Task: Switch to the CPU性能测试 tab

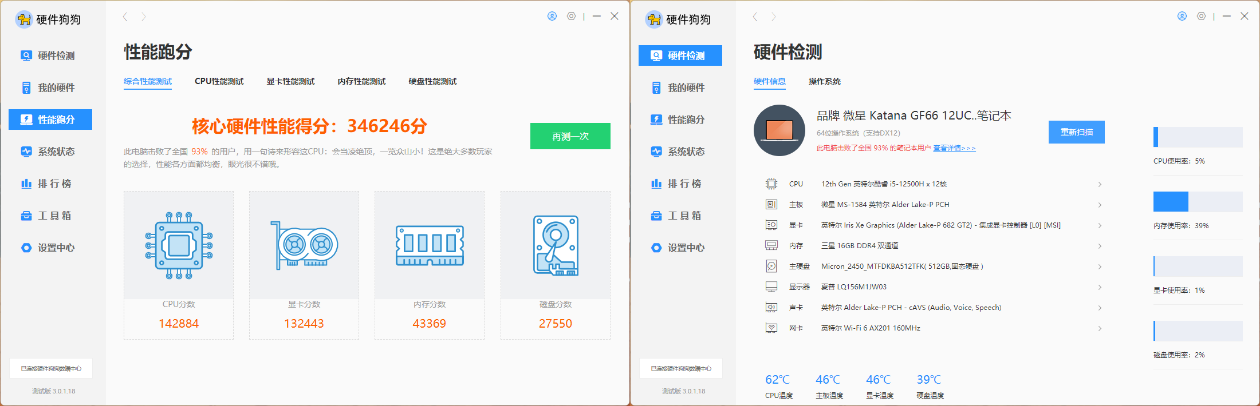Action: (219, 81)
